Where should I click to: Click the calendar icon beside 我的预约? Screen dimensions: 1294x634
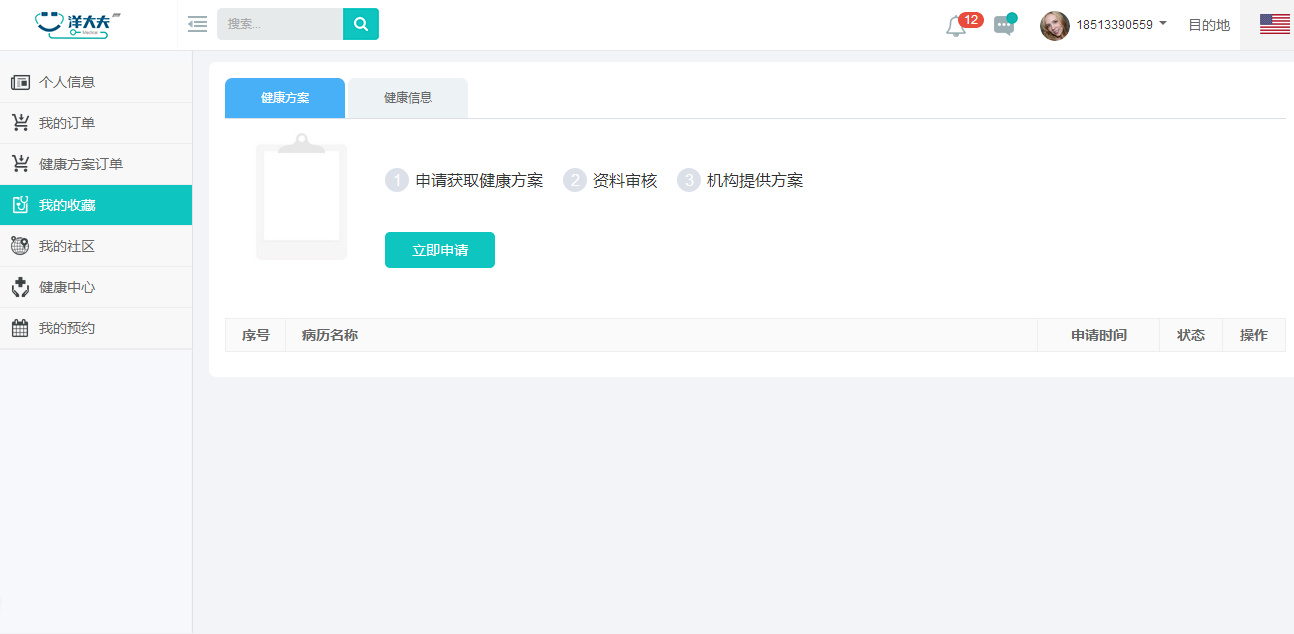pyautogui.click(x=20, y=328)
